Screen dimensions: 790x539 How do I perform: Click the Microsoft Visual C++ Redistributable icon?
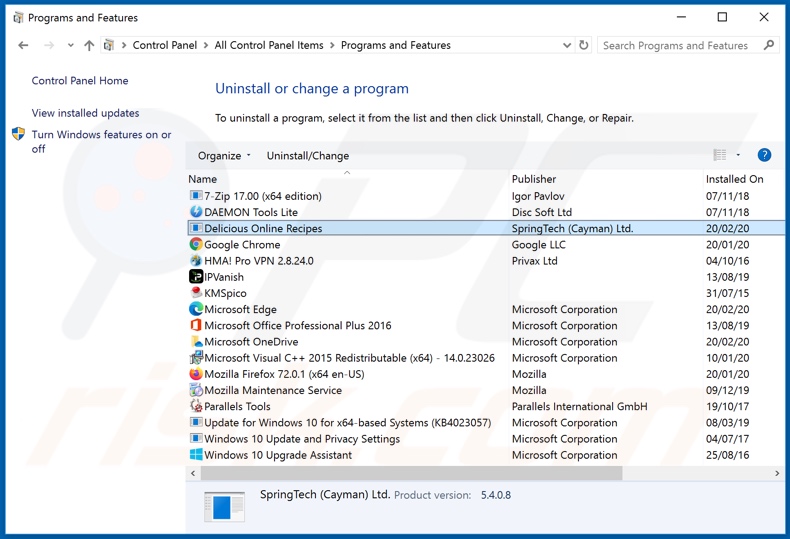coord(195,358)
